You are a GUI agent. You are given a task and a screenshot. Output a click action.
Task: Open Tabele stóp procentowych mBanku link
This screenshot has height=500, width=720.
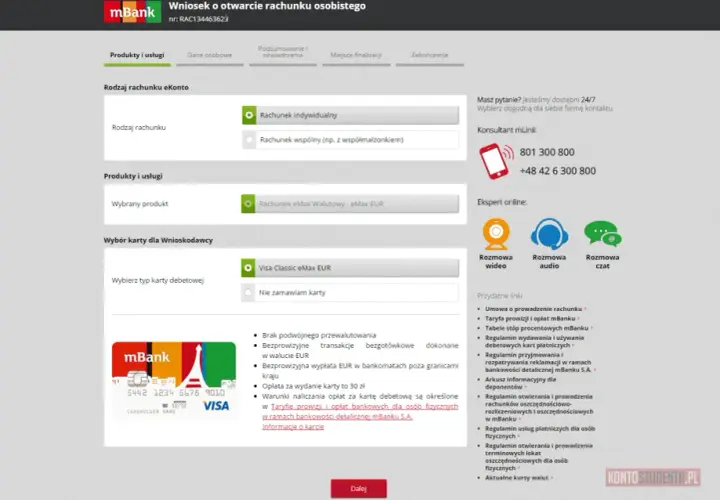click(537, 328)
